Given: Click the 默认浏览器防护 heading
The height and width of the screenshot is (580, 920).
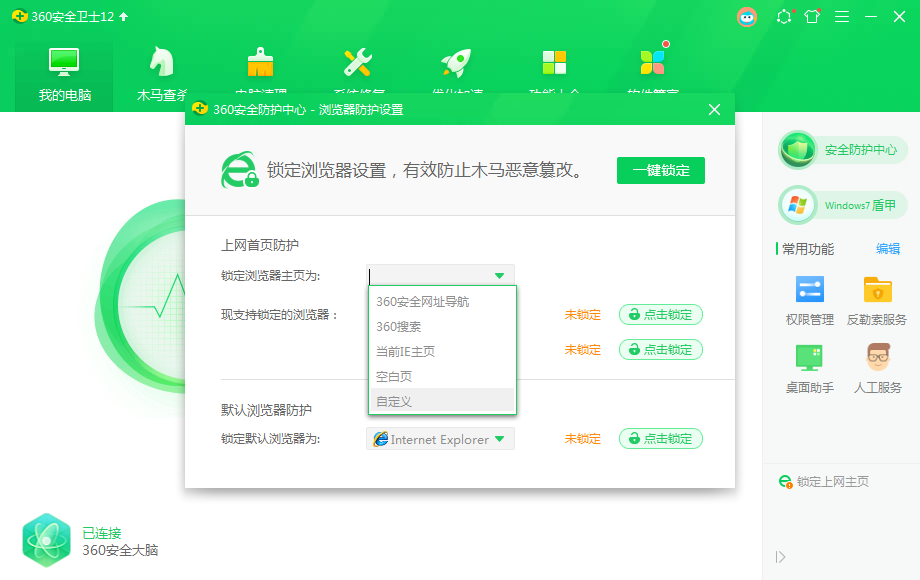Looking at the screenshot, I should 266,410.
